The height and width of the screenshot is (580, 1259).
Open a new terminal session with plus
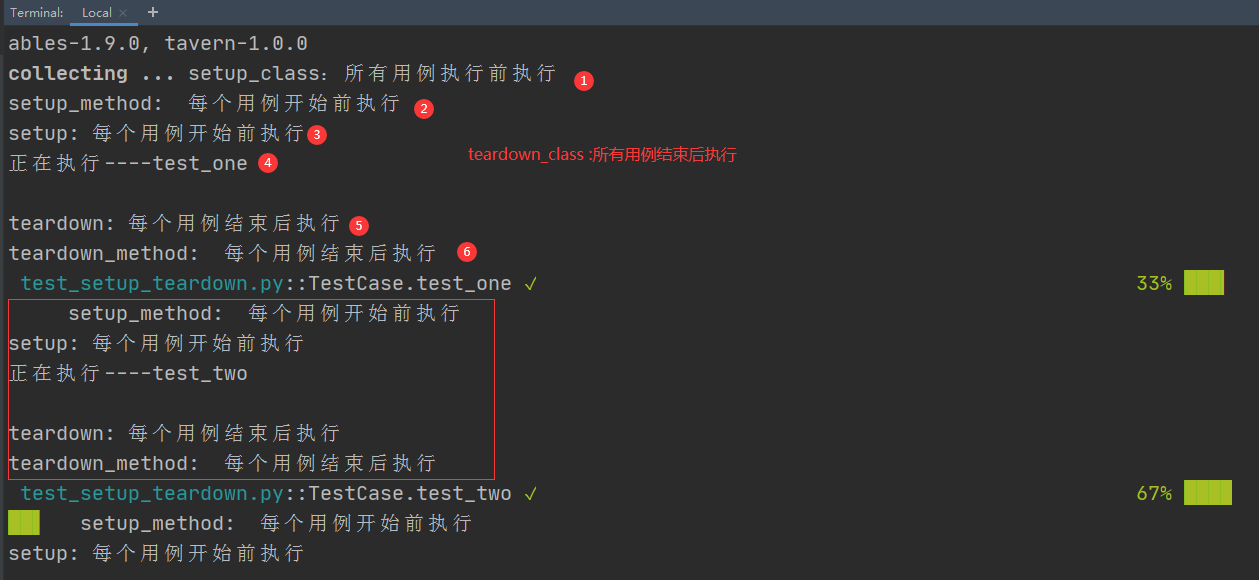[153, 12]
